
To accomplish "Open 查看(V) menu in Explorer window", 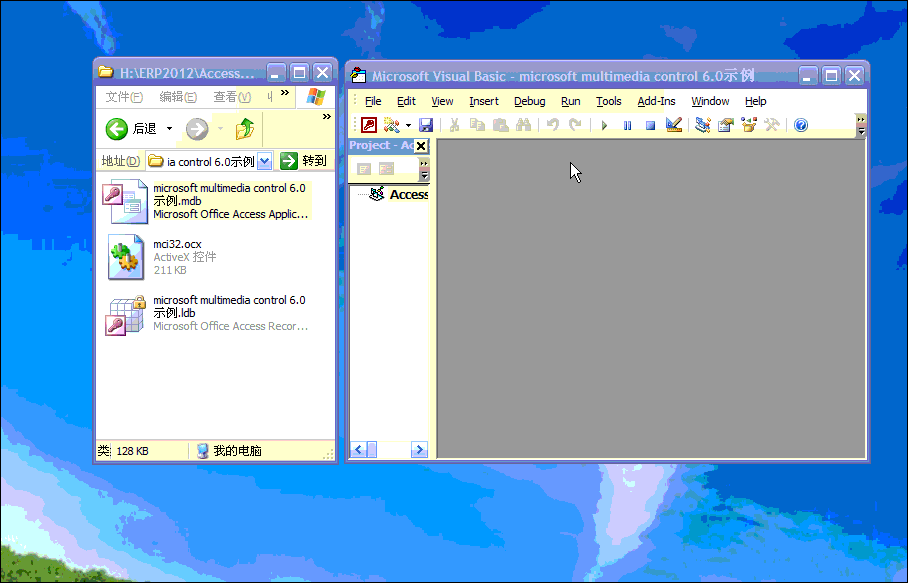I will coord(232,97).
